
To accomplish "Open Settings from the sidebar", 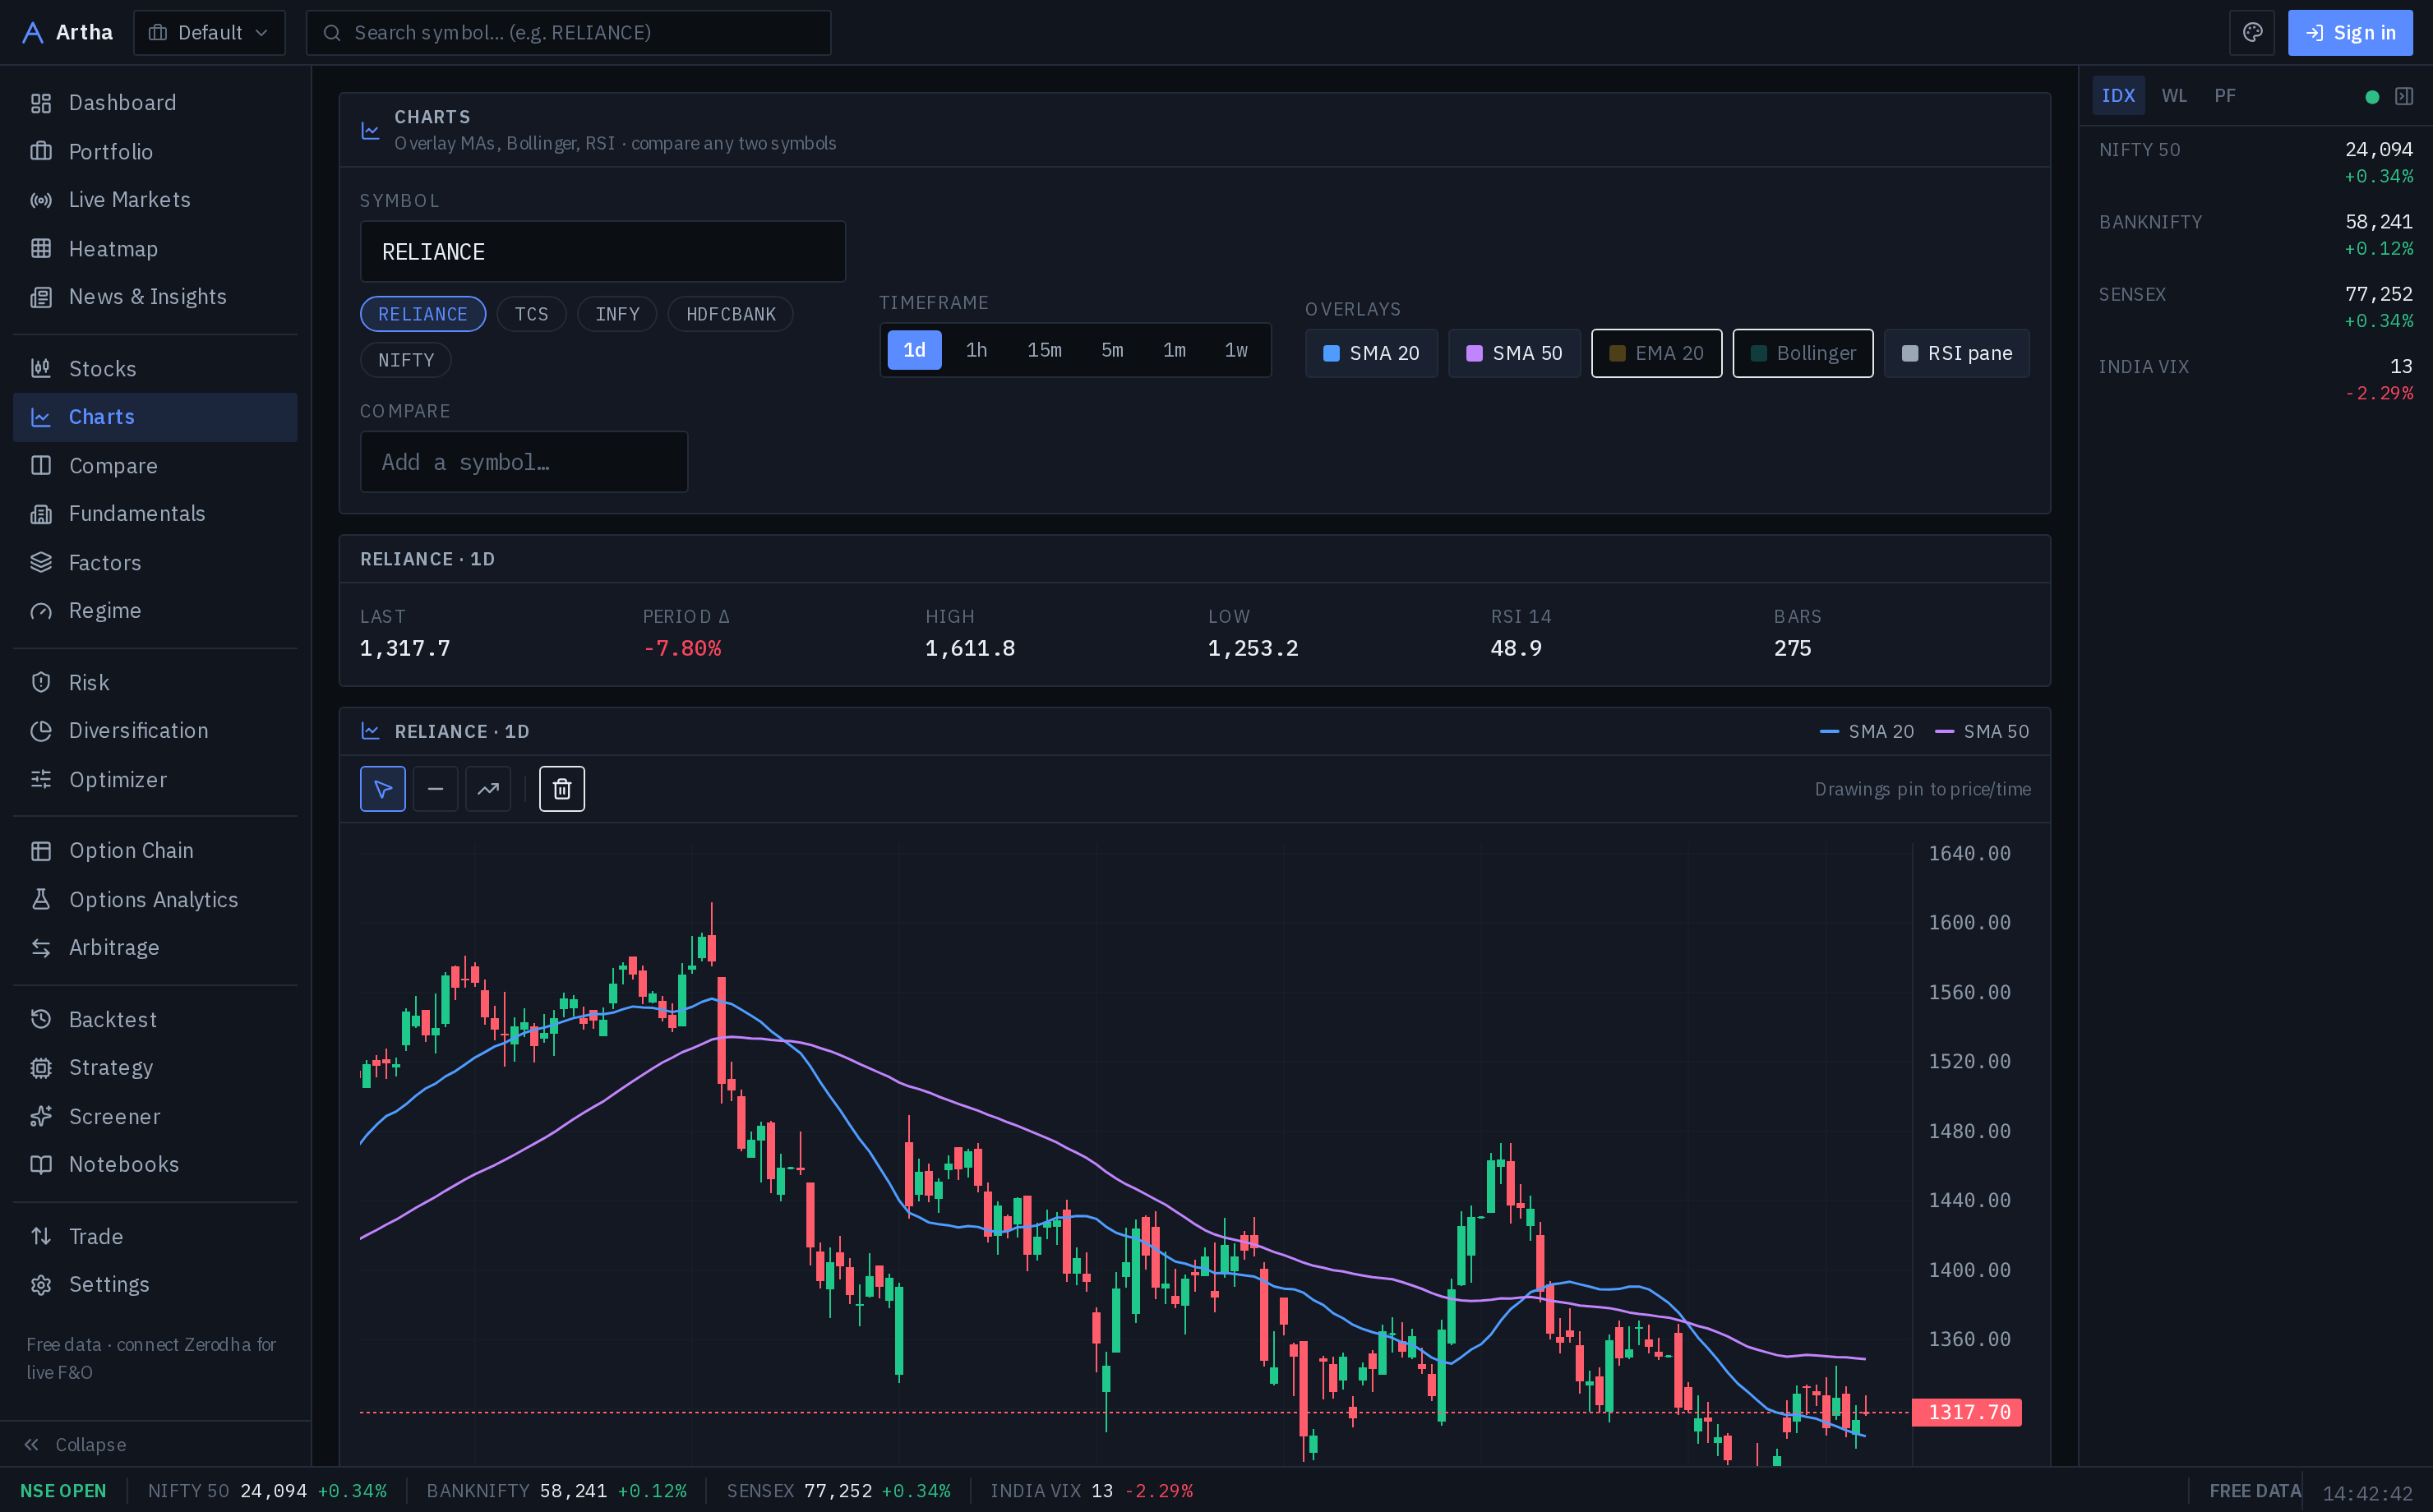I will 155,1285.
